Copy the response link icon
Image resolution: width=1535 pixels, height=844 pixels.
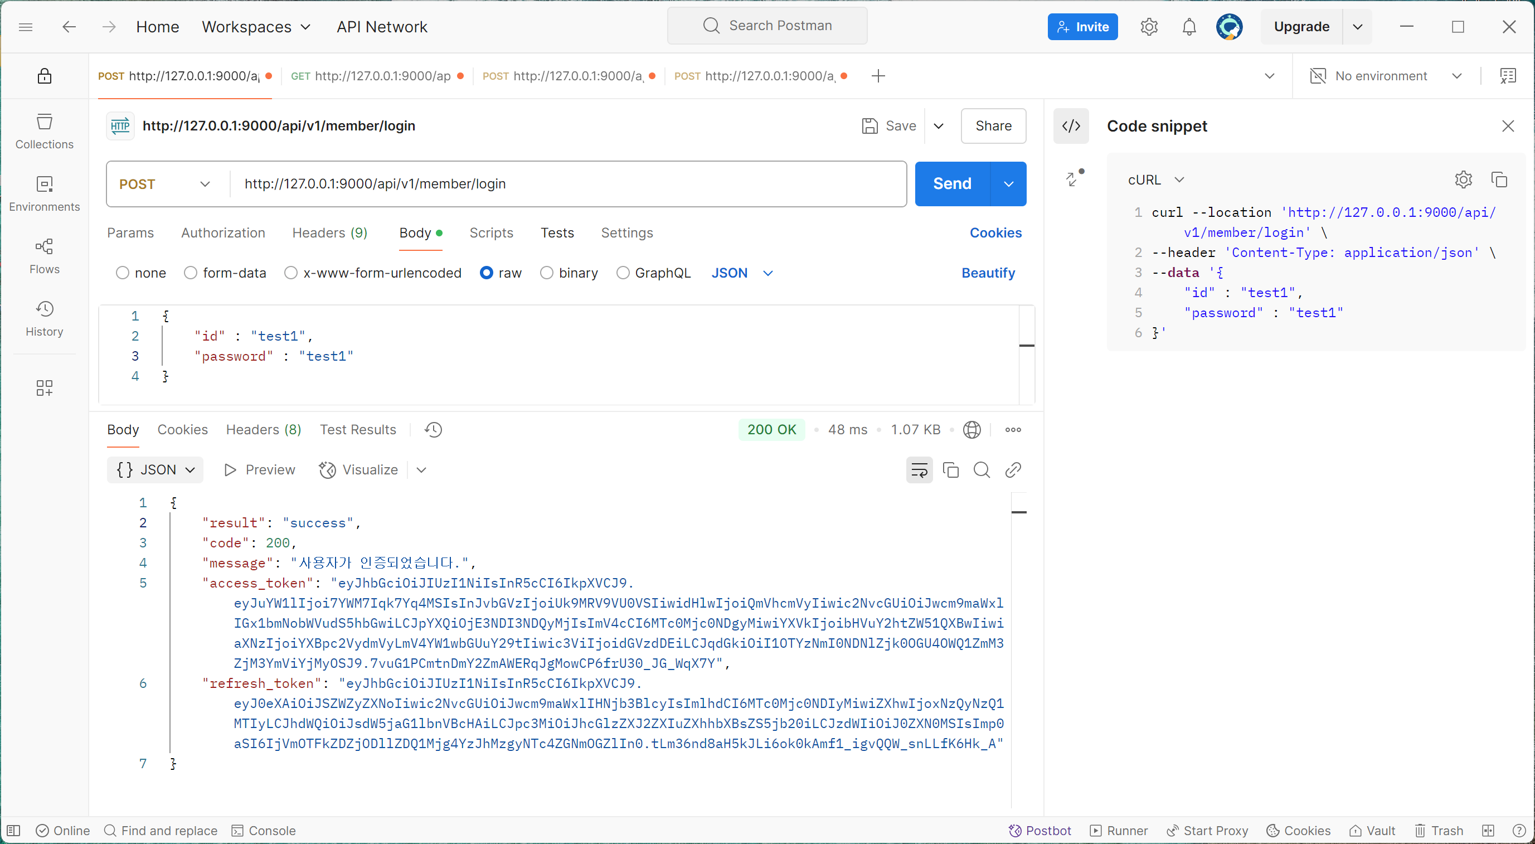pyautogui.click(x=1013, y=470)
